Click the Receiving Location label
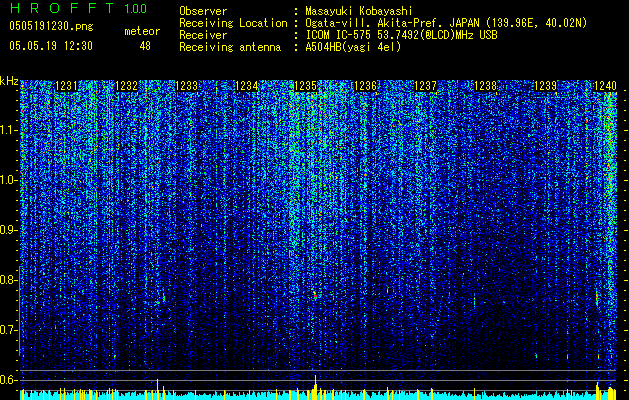Viewport: 629px width, 400px height. [233, 23]
